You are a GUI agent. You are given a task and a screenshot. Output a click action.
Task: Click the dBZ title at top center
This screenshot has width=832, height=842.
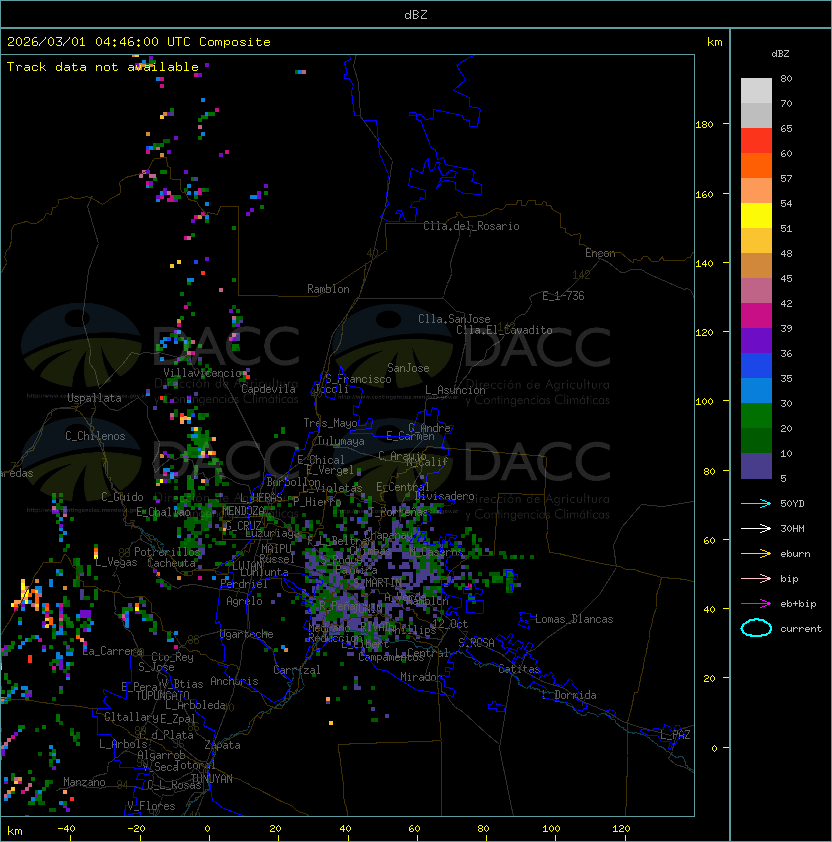click(x=415, y=15)
